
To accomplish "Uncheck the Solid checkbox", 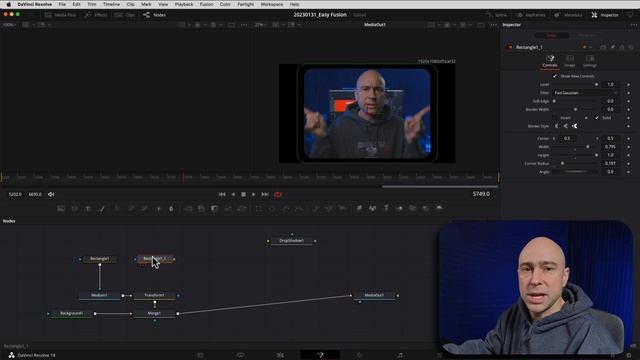I will click(x=597, y=118).
